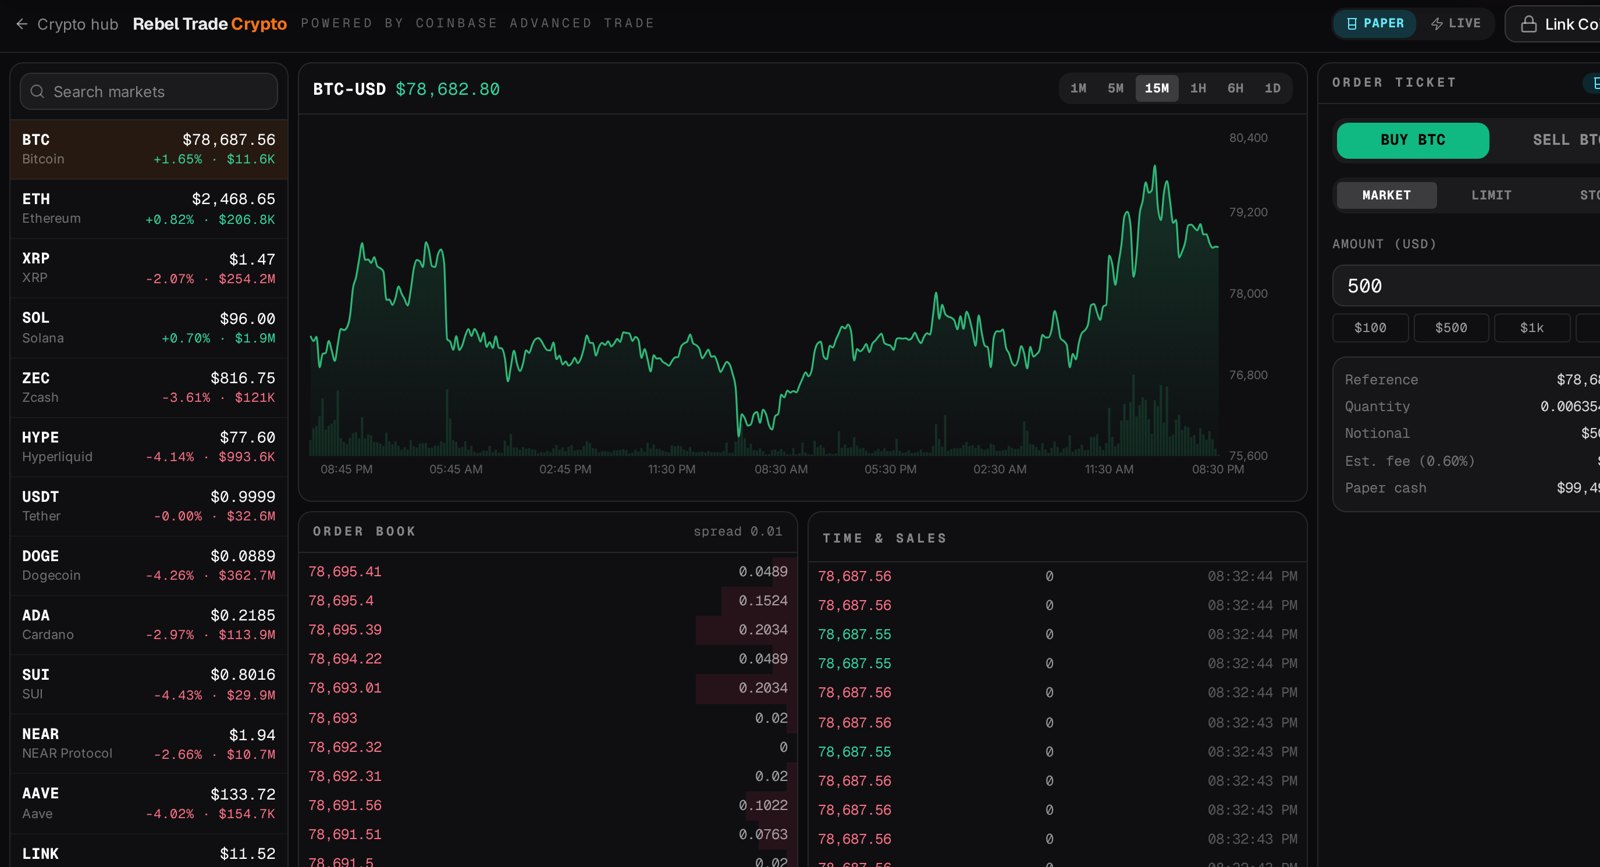The height and width of the screenshot is (867, 1600).
Task: Choose the MARKET order type
Action: (x=1387, y=195)
